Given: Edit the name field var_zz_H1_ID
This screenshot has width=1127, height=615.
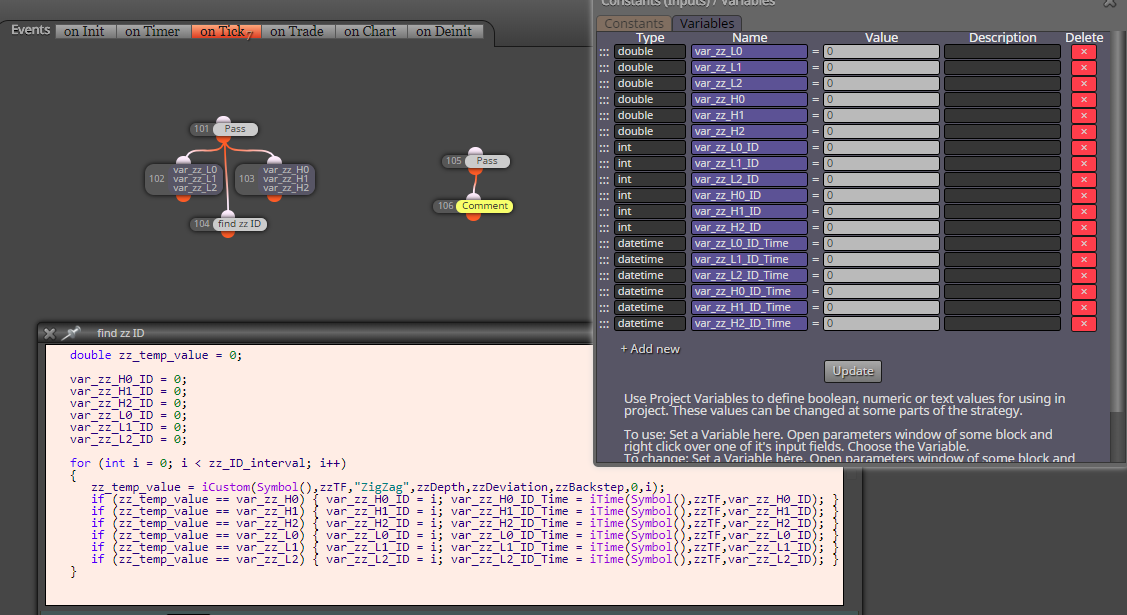Looking at the screenshot, I should [749, 211].
